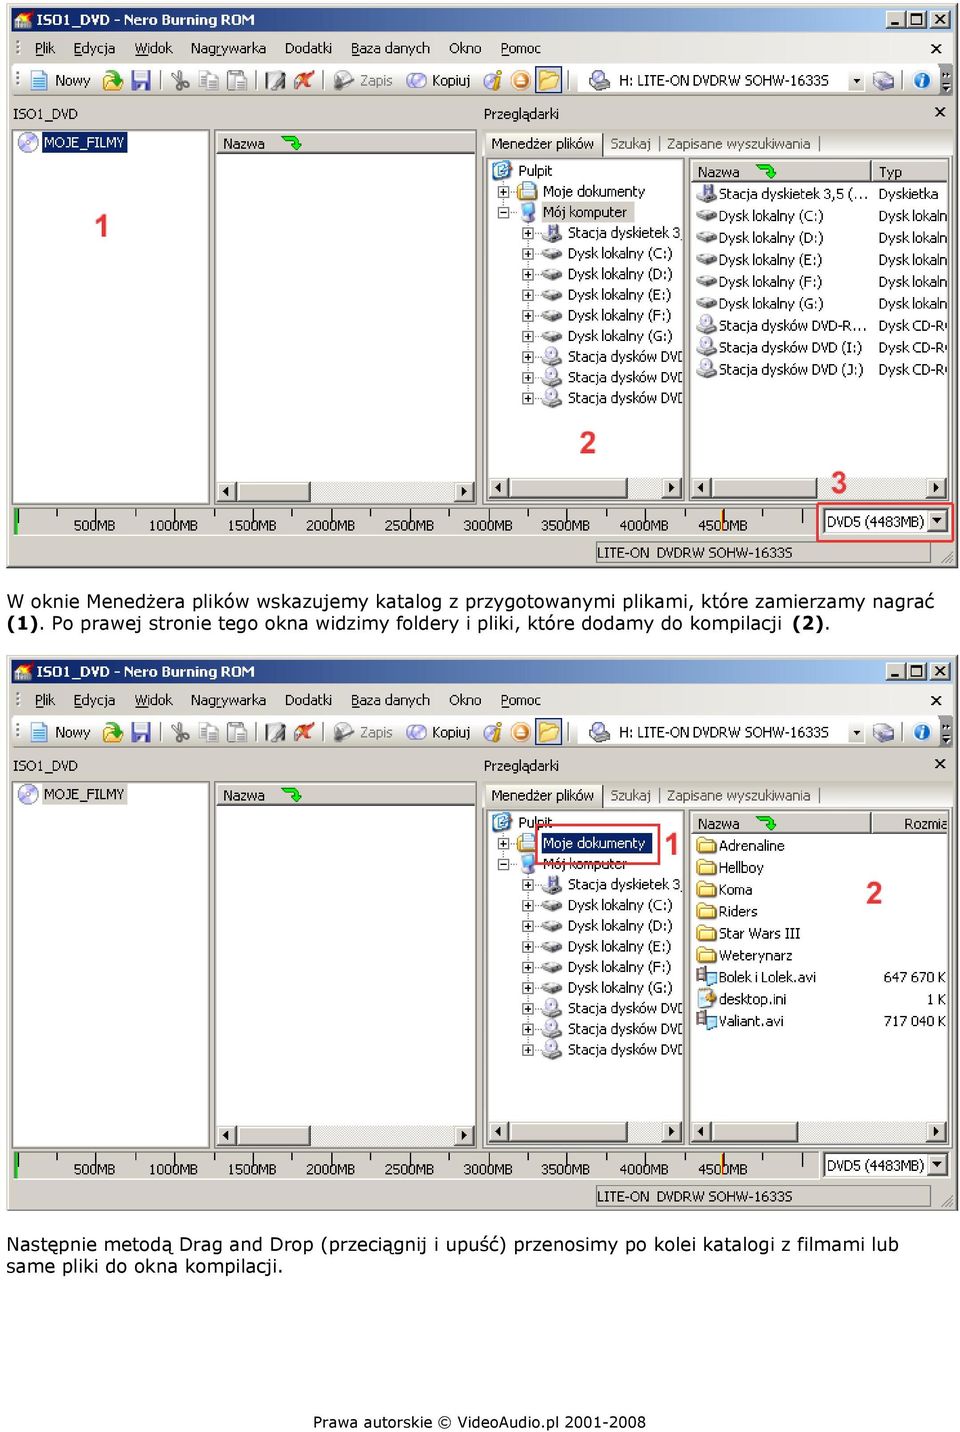Select Star Wars III folder in lower list
960x1432 pixels.
point(759,934)
